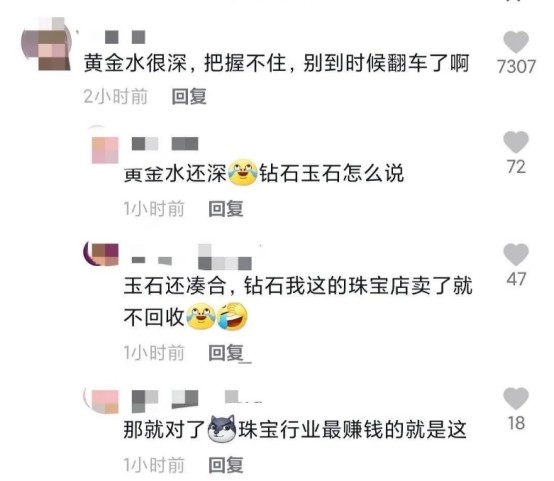Tap the crying-laughing emoji after 黄金水还深
The image size is (554, 481).
(x=242, y=172)
